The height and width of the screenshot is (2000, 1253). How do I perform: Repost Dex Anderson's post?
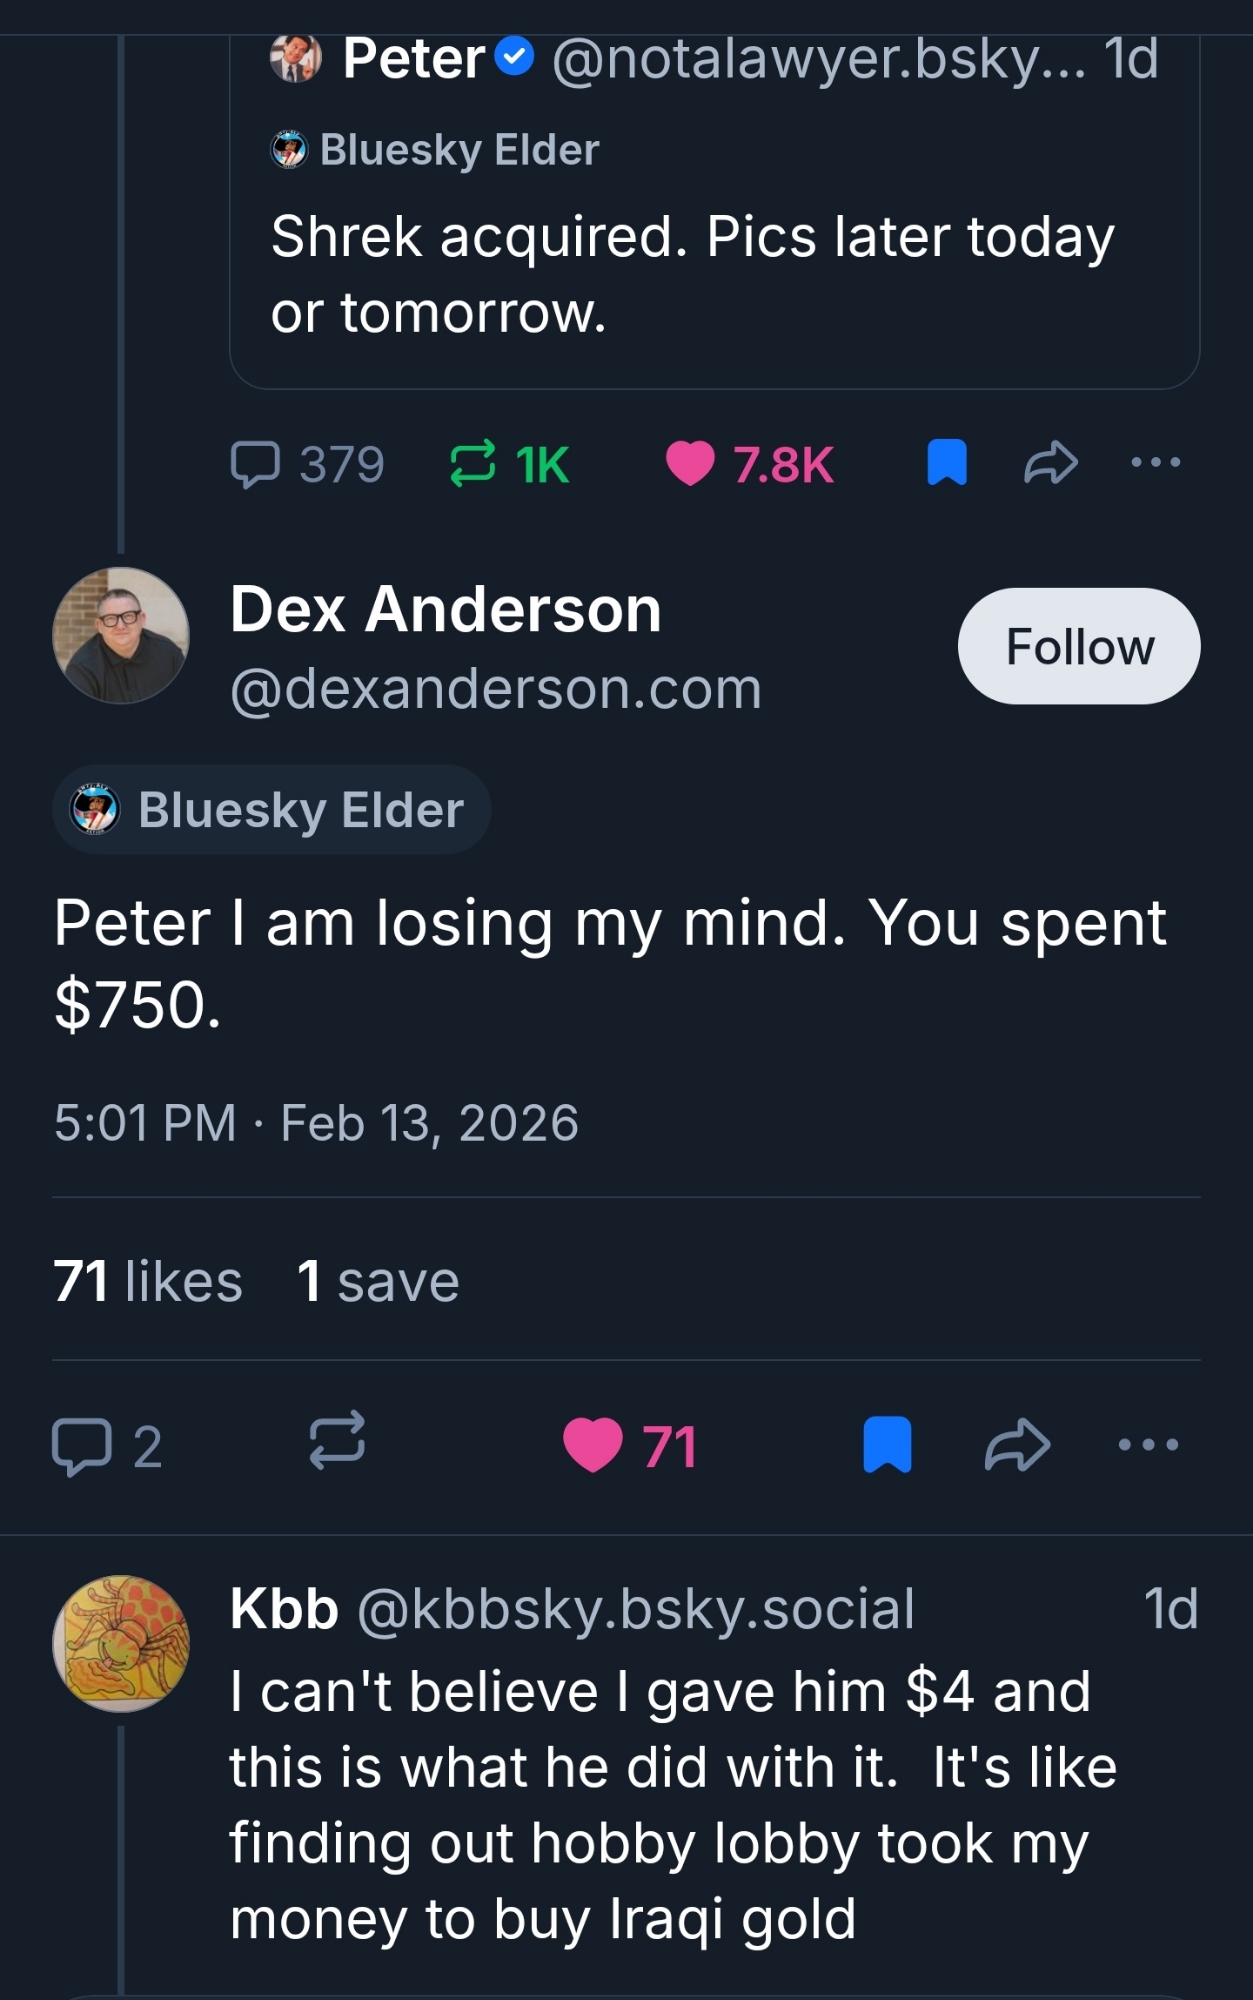pos(336,1443)
